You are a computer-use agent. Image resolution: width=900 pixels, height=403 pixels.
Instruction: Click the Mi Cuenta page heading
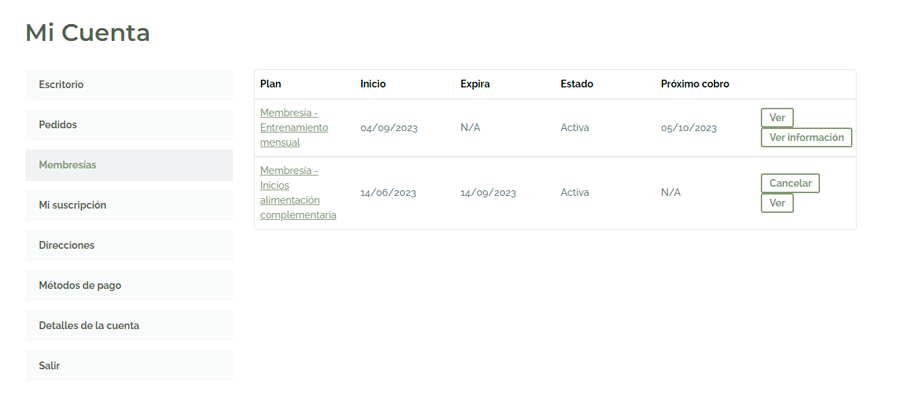coord(88,33)
